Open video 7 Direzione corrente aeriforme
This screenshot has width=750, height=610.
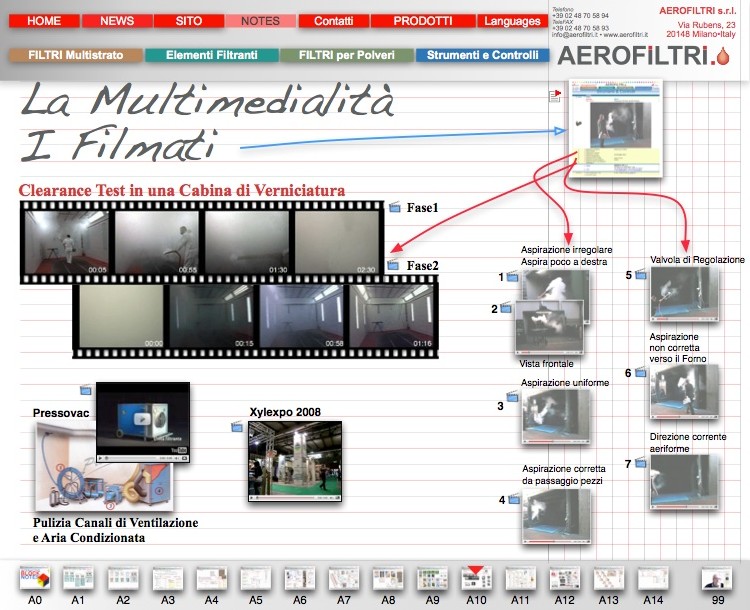tap(684, 482)
